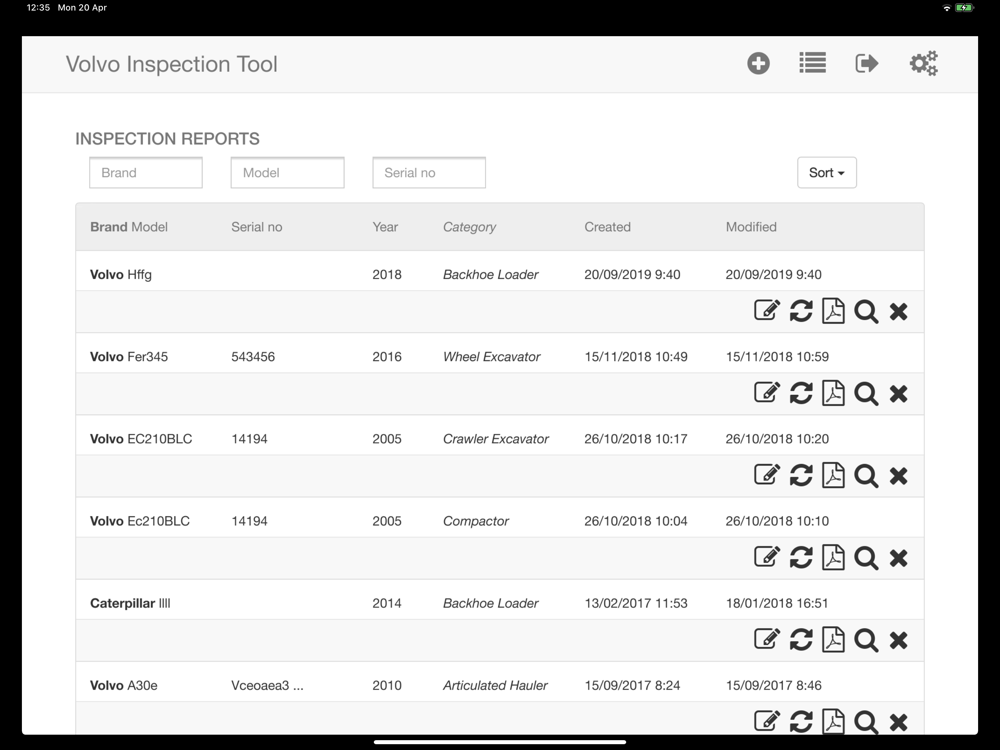Select the Volvo EC210BLC row name
Image resolution: width=1000 pixels, height=750 pixels.
141,439
